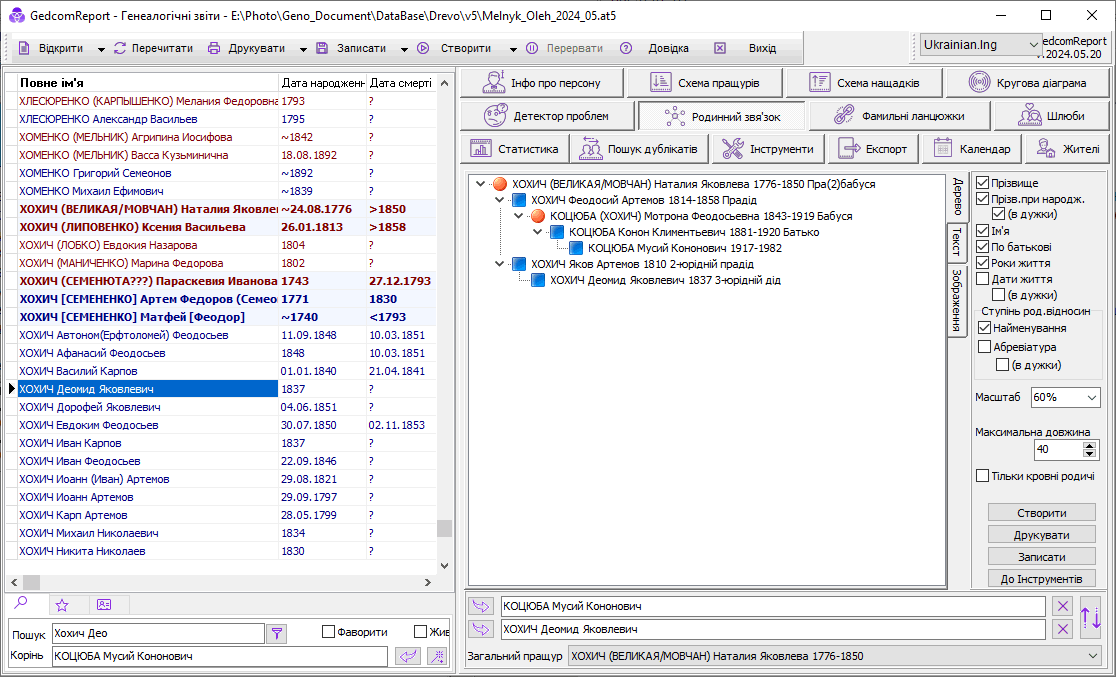Open Схема предків ancestor chart

tap(705, 83)
